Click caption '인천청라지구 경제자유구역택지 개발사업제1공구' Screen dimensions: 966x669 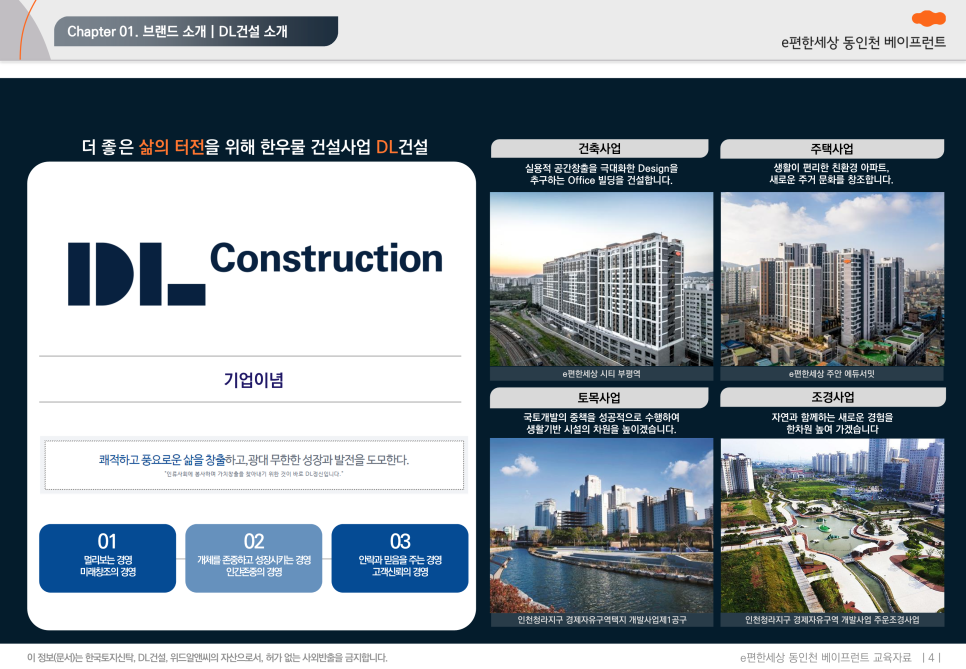click(601, 620)
